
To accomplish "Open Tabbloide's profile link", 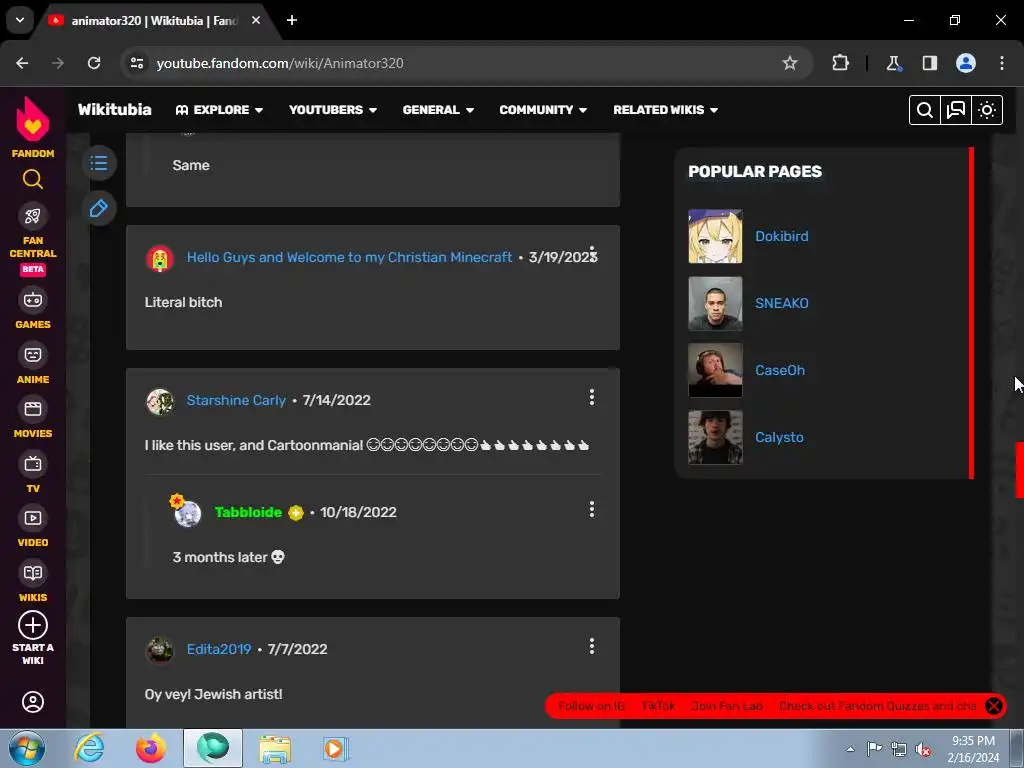I will [248, 512].
